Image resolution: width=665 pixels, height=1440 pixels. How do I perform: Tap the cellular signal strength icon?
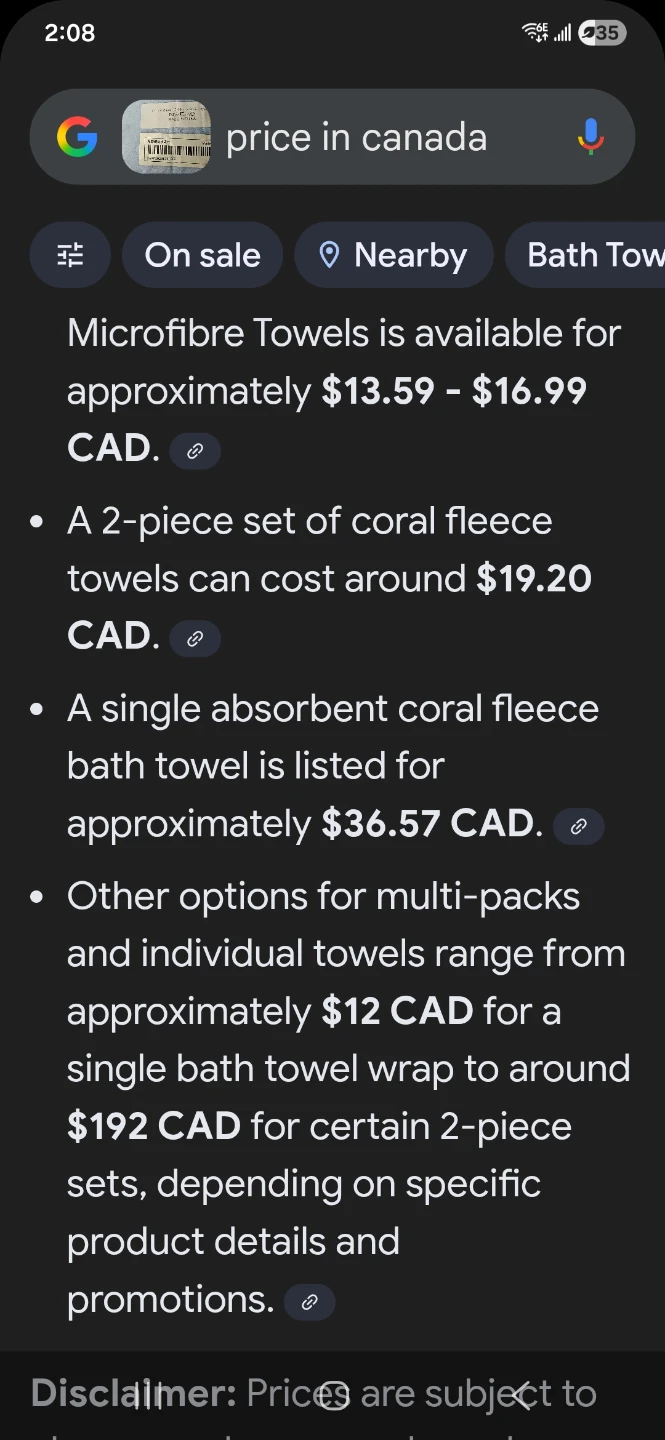pyautogui.click(x=563, y=33)
